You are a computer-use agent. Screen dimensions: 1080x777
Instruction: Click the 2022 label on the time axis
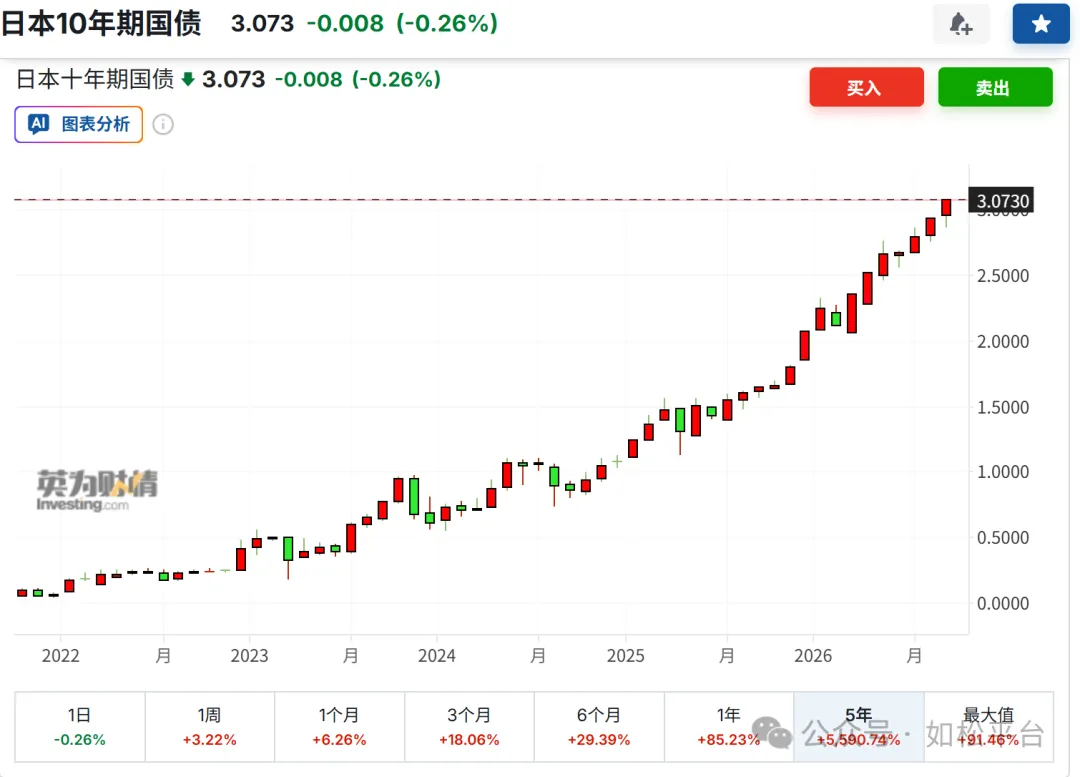[61, 655]
